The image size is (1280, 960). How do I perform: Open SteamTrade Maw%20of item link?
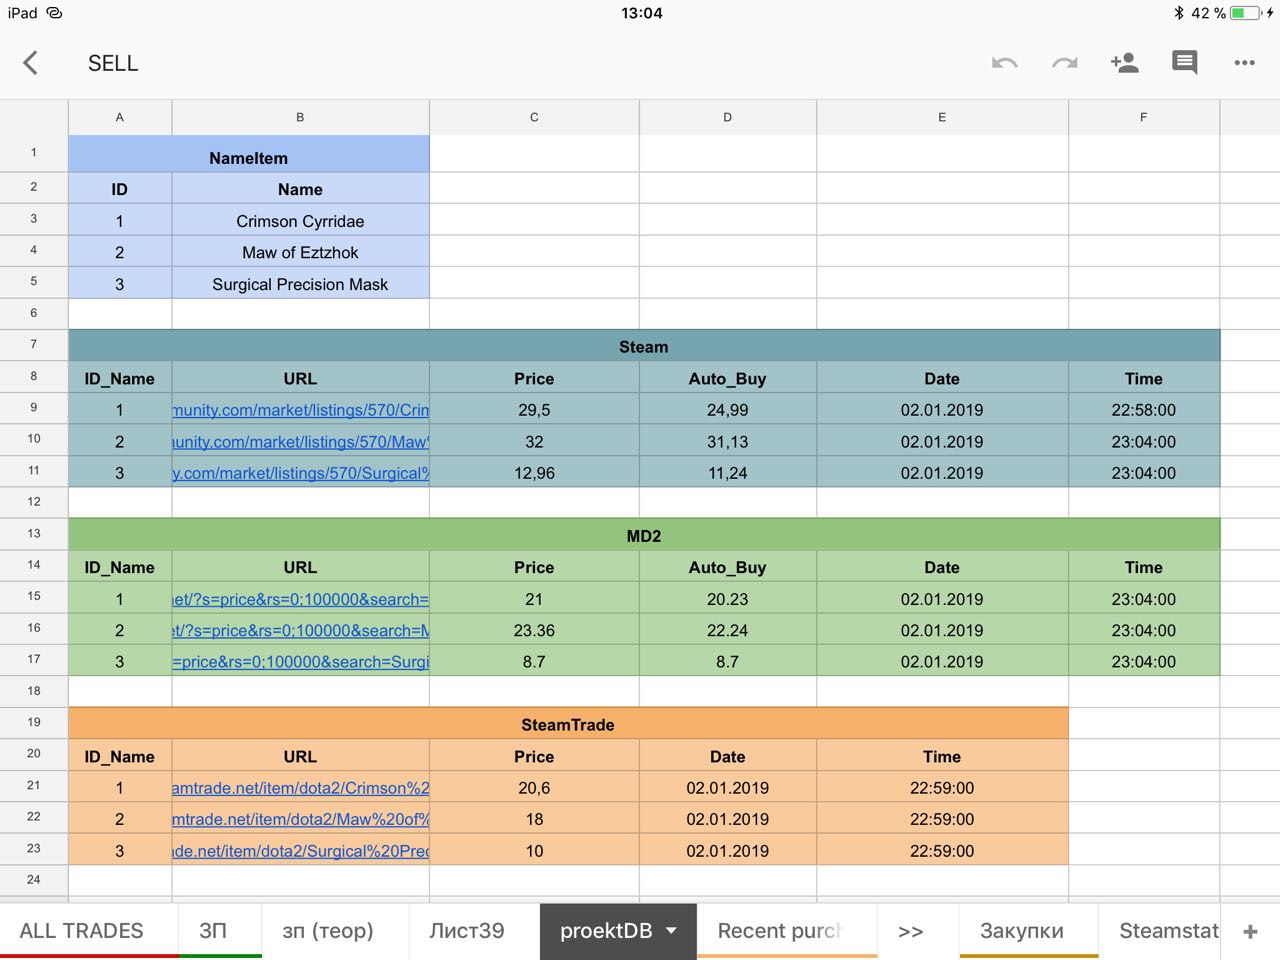pyautogui.click(x=301, y=819)
